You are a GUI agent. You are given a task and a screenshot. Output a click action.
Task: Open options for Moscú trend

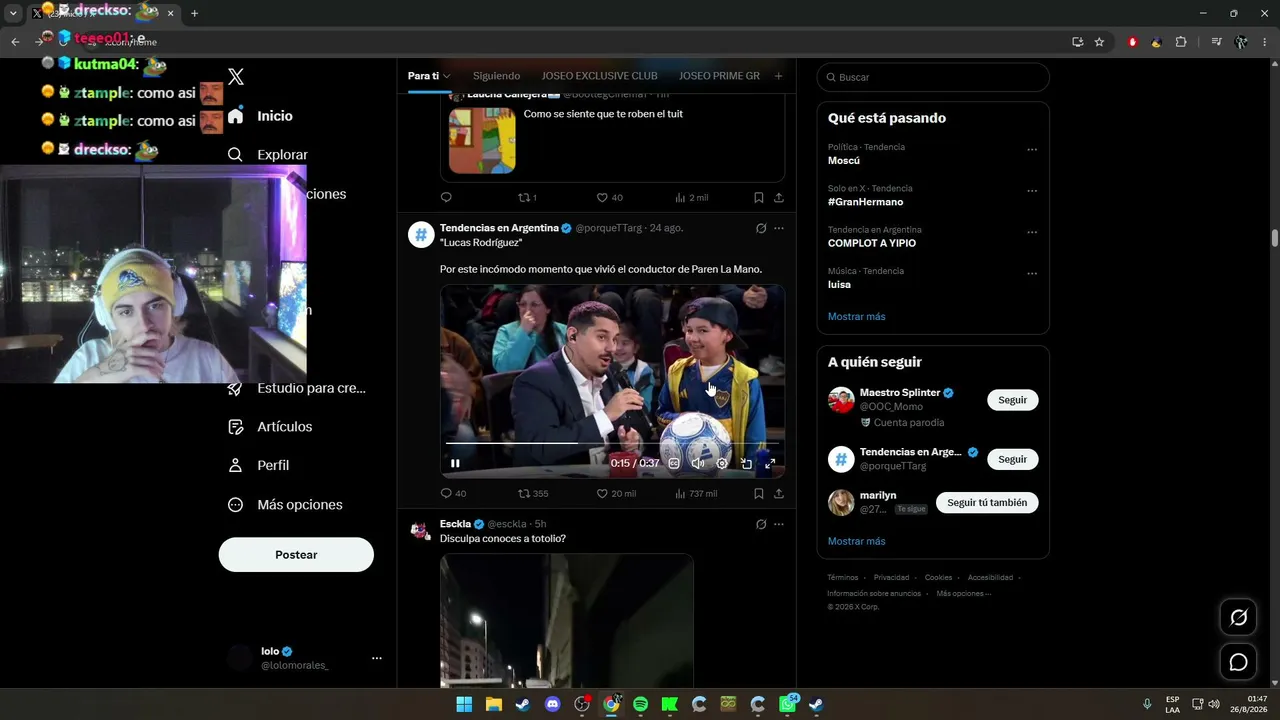click(1032, 150)
